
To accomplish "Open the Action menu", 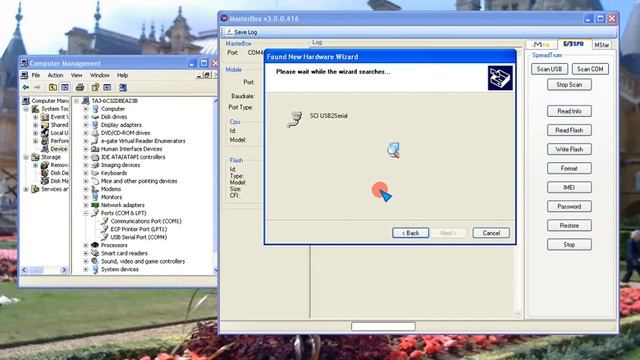I will (x=56, y=75).
